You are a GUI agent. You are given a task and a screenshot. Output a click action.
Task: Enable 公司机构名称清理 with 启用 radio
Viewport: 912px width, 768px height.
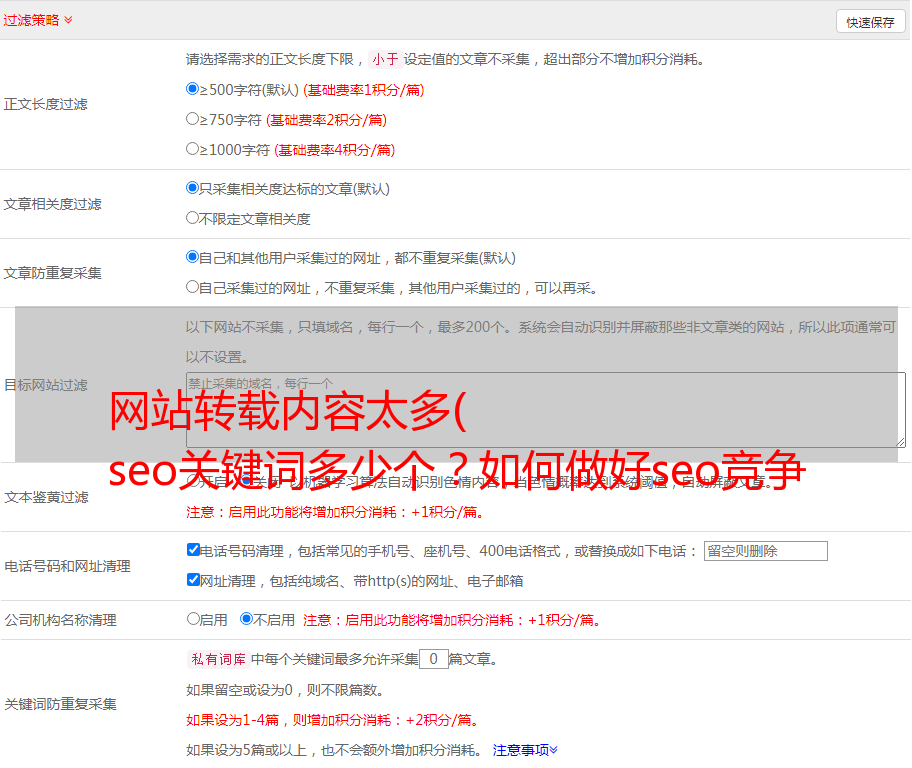tap(194, 619)
